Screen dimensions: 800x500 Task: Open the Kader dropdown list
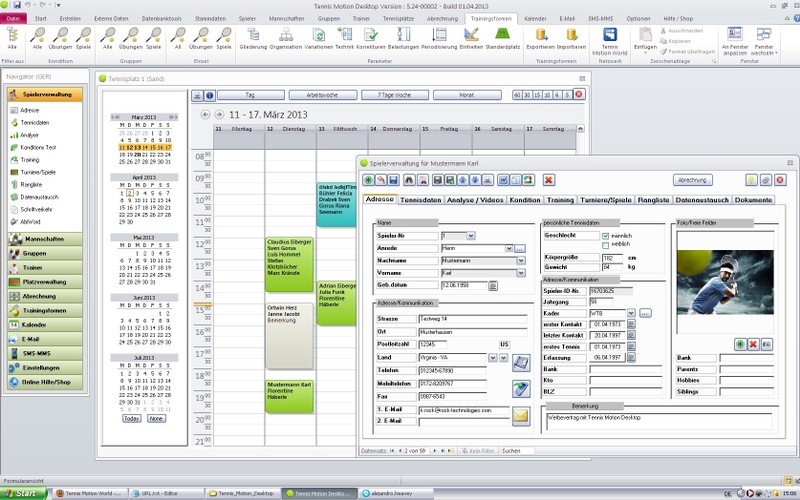(x=631, y=313)
